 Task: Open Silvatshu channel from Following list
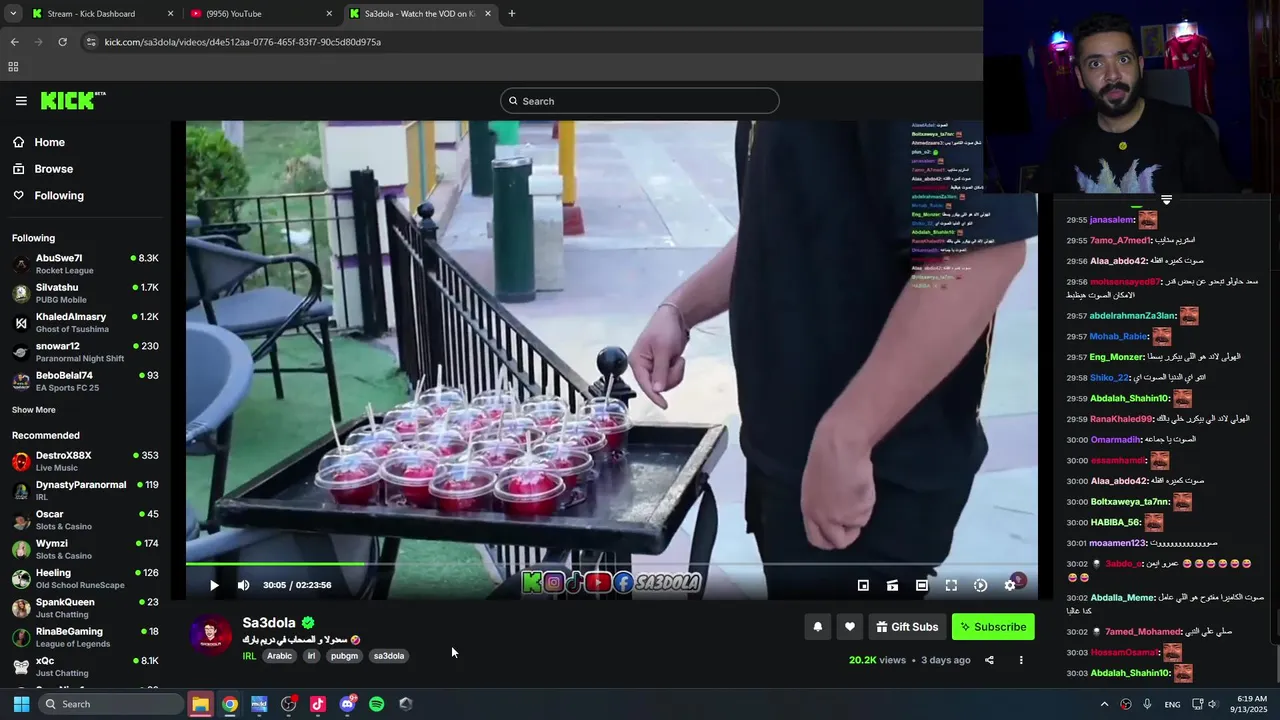tap(84, 293)
